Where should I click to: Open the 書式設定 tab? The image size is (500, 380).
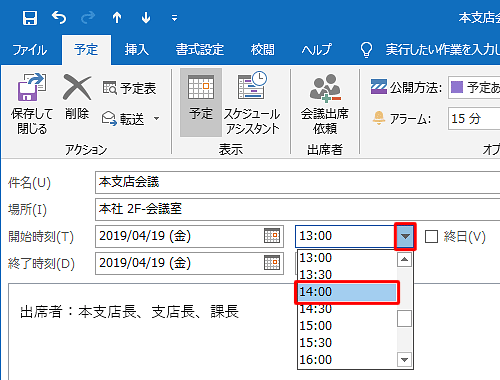200,50
